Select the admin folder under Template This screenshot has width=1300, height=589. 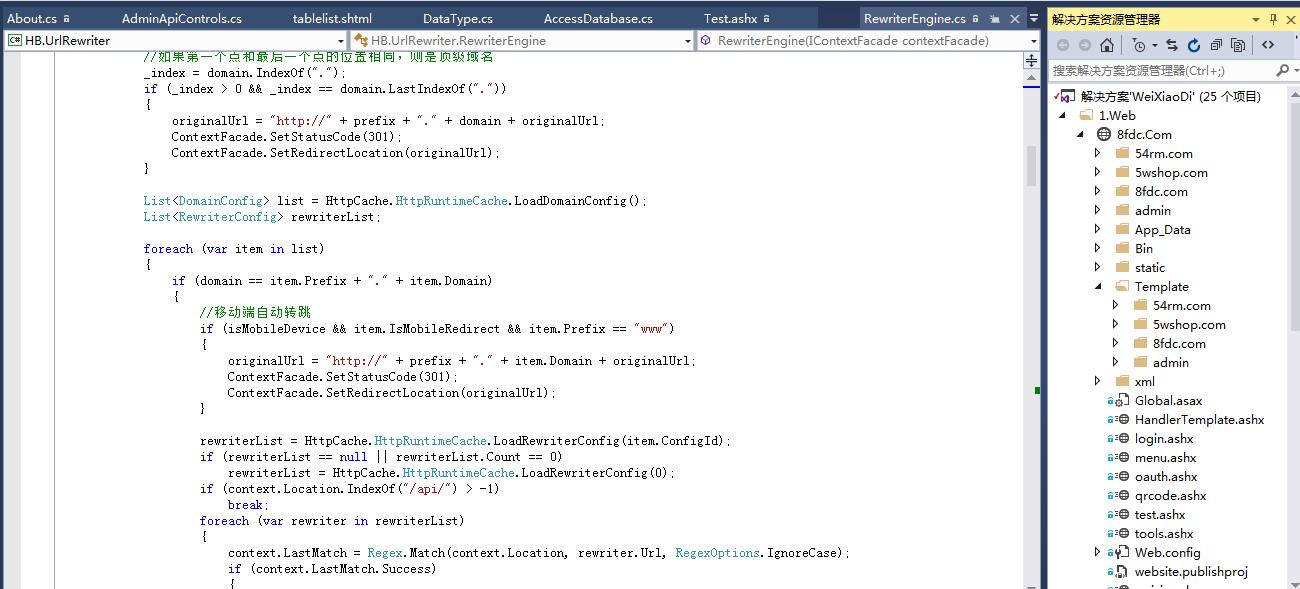tap(1170, 362)
